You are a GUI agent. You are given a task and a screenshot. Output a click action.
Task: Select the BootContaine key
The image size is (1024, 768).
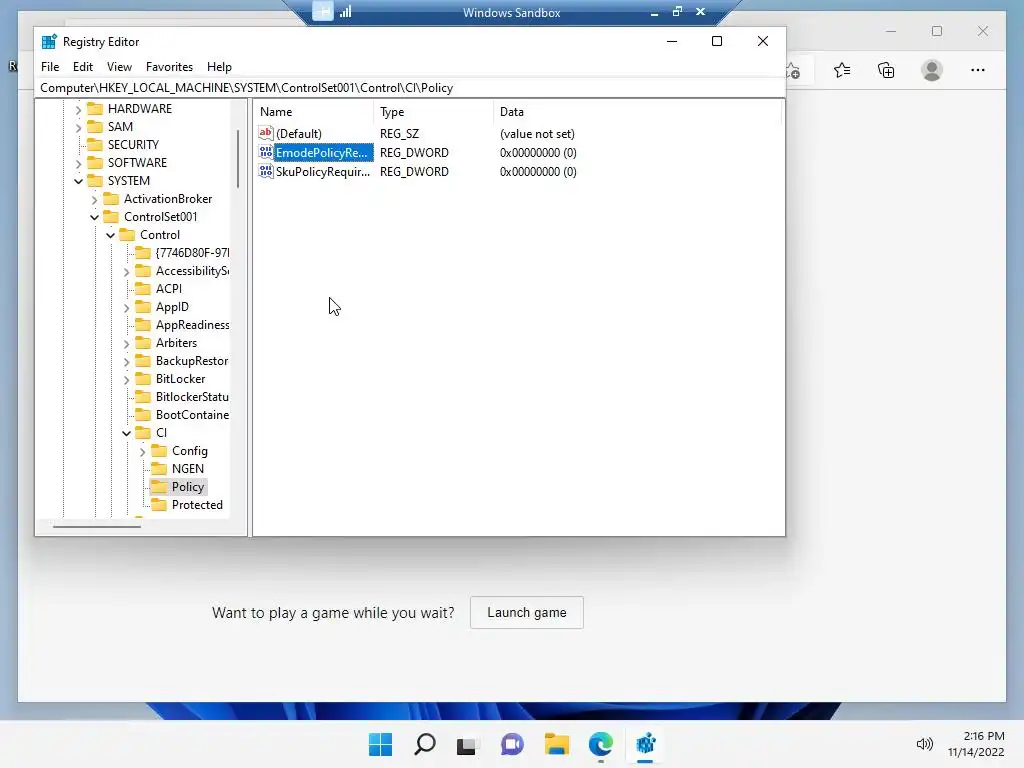click(192, 415)
